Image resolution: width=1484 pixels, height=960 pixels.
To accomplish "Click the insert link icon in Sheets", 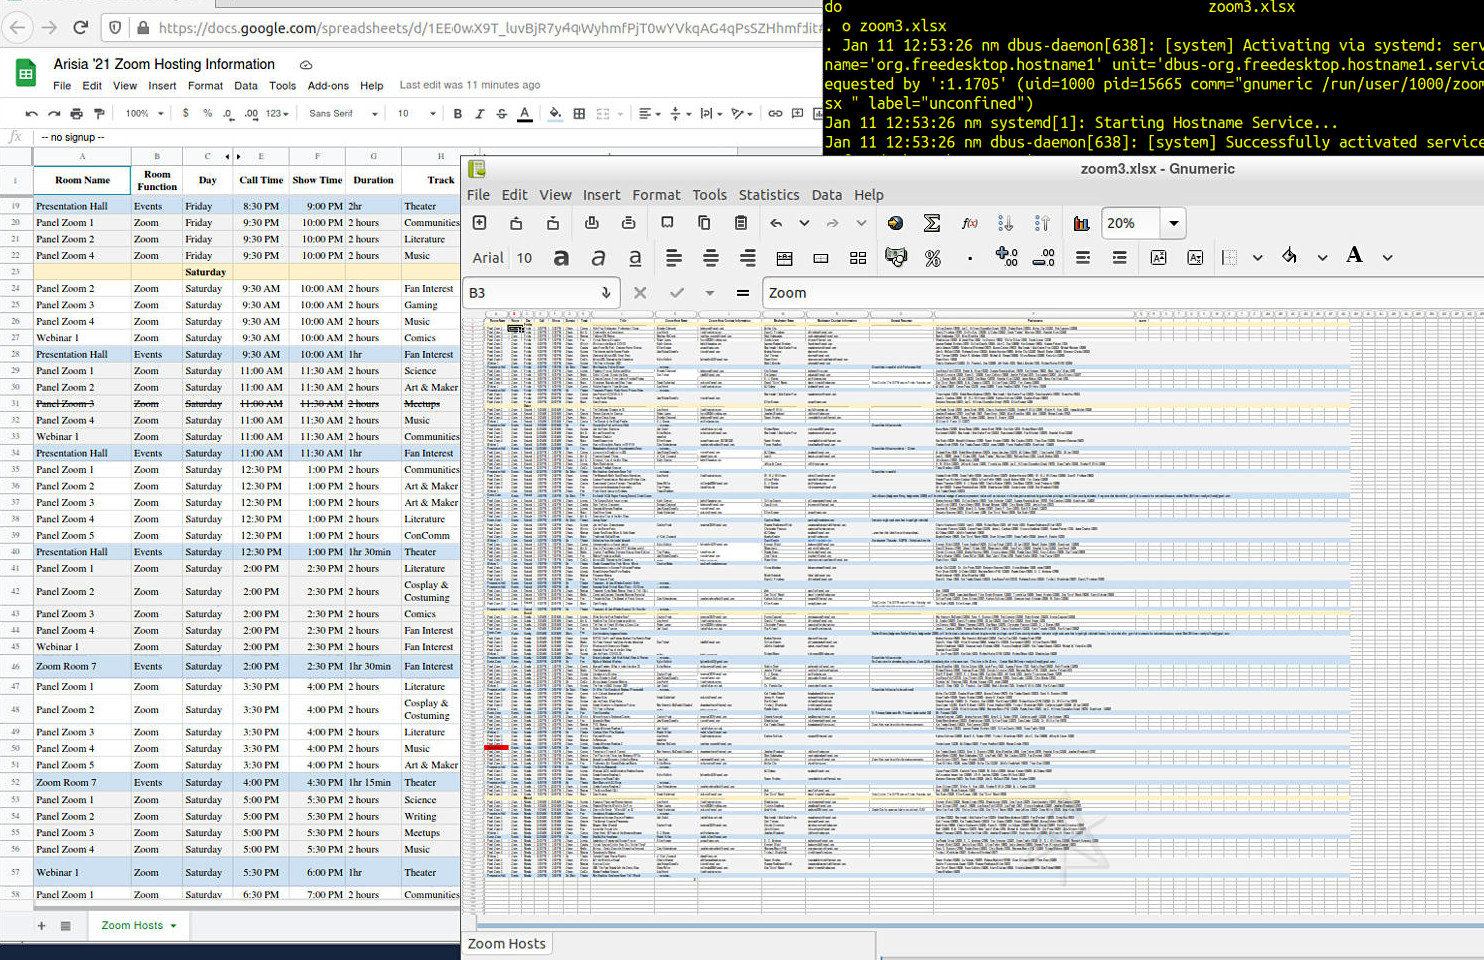I will [775, 114].
